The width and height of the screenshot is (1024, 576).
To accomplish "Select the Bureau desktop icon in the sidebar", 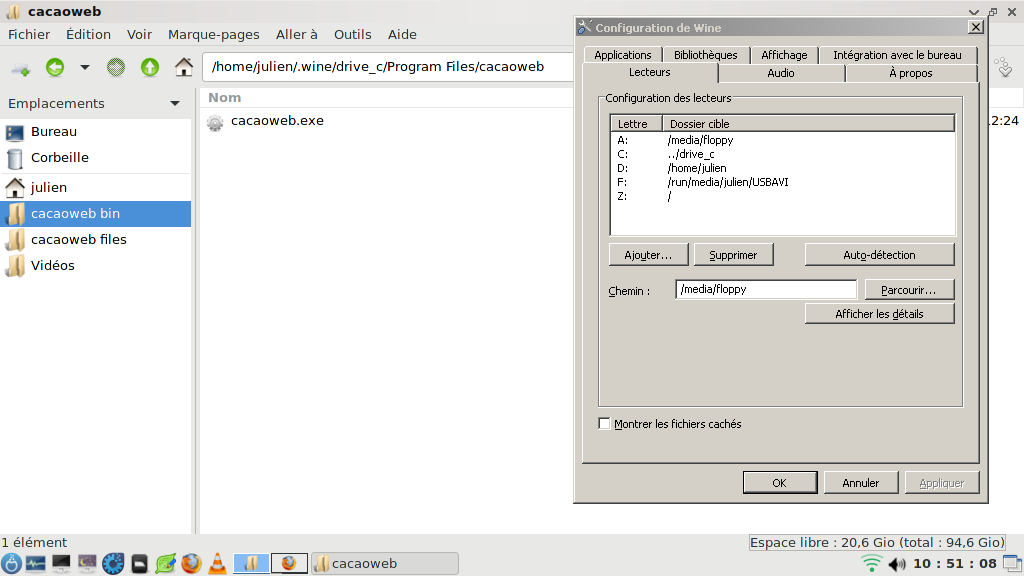I will [15, 133].
